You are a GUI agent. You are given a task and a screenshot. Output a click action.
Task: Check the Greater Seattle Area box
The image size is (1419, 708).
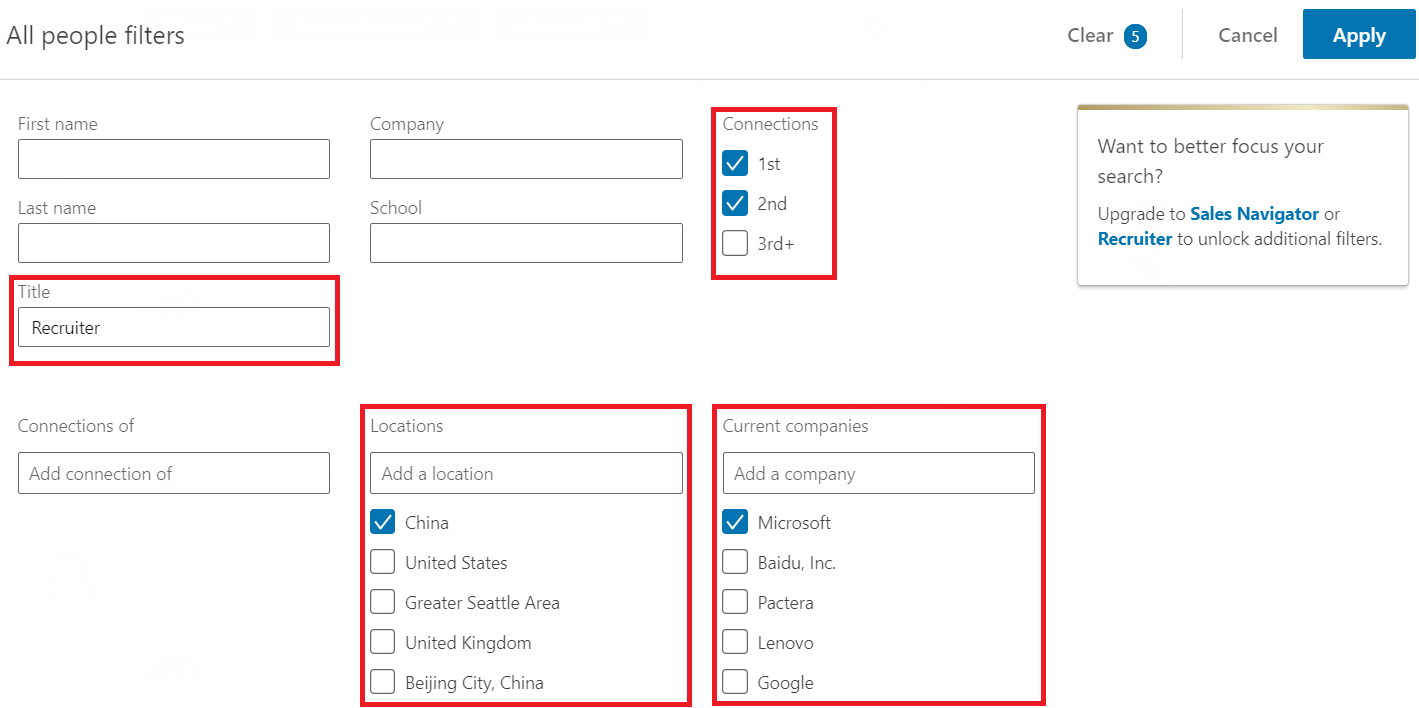tap(382, 602)
